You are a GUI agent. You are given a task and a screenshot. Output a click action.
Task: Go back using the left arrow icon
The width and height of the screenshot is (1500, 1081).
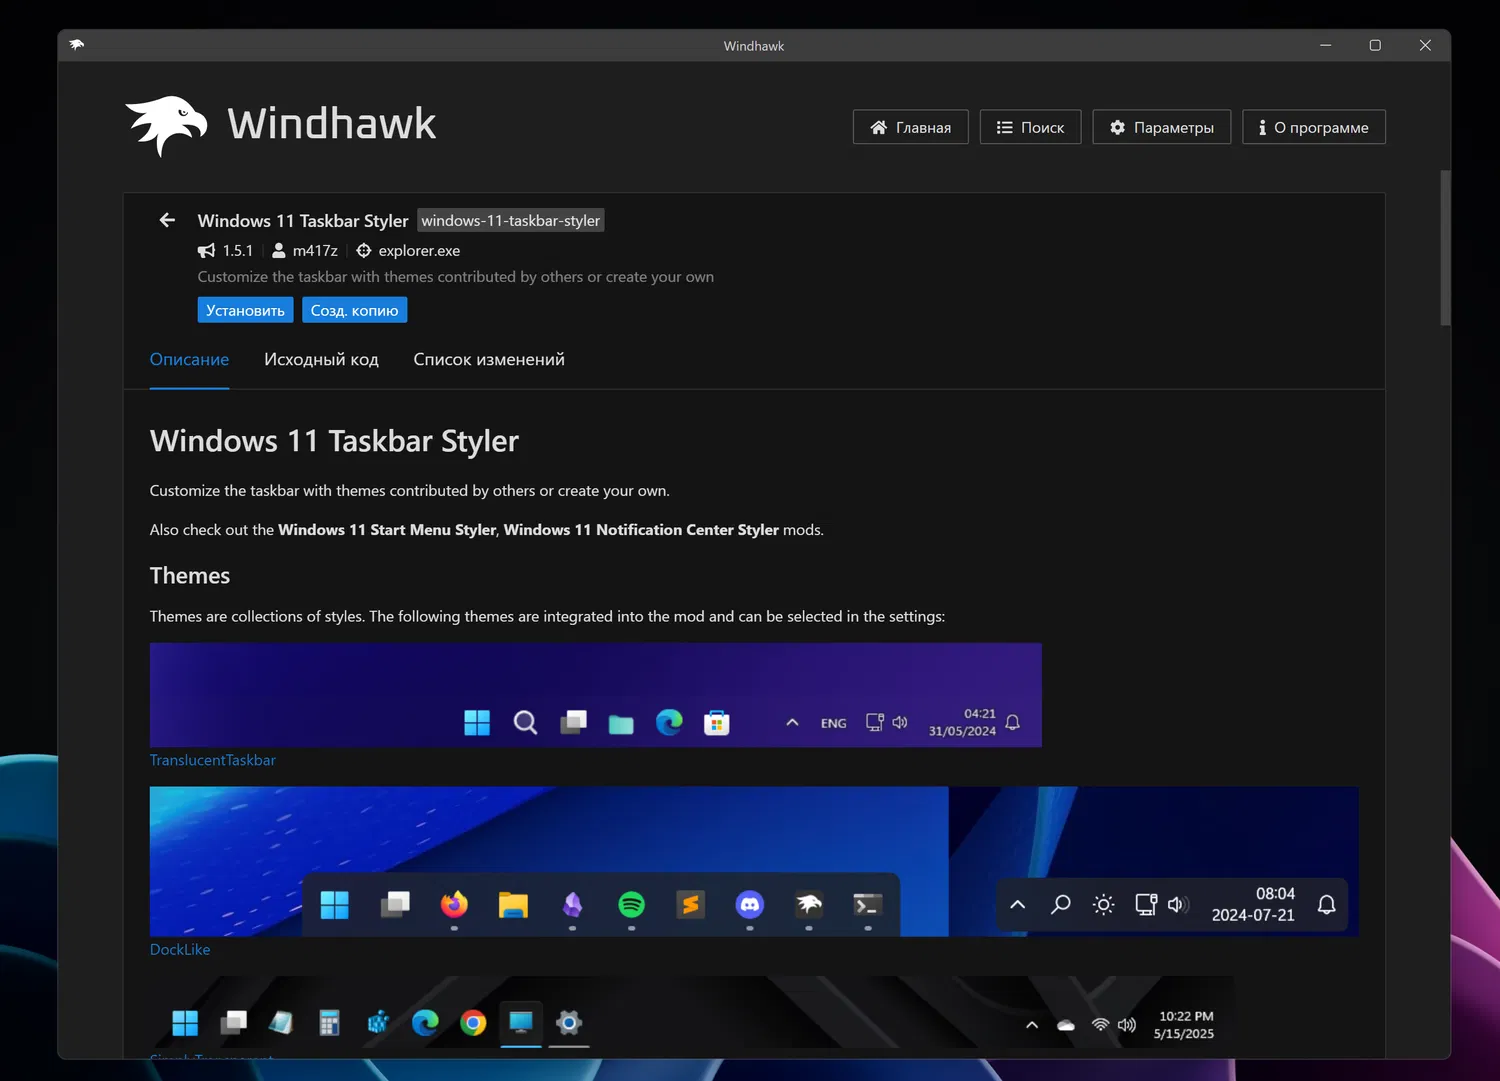(167, 220)
